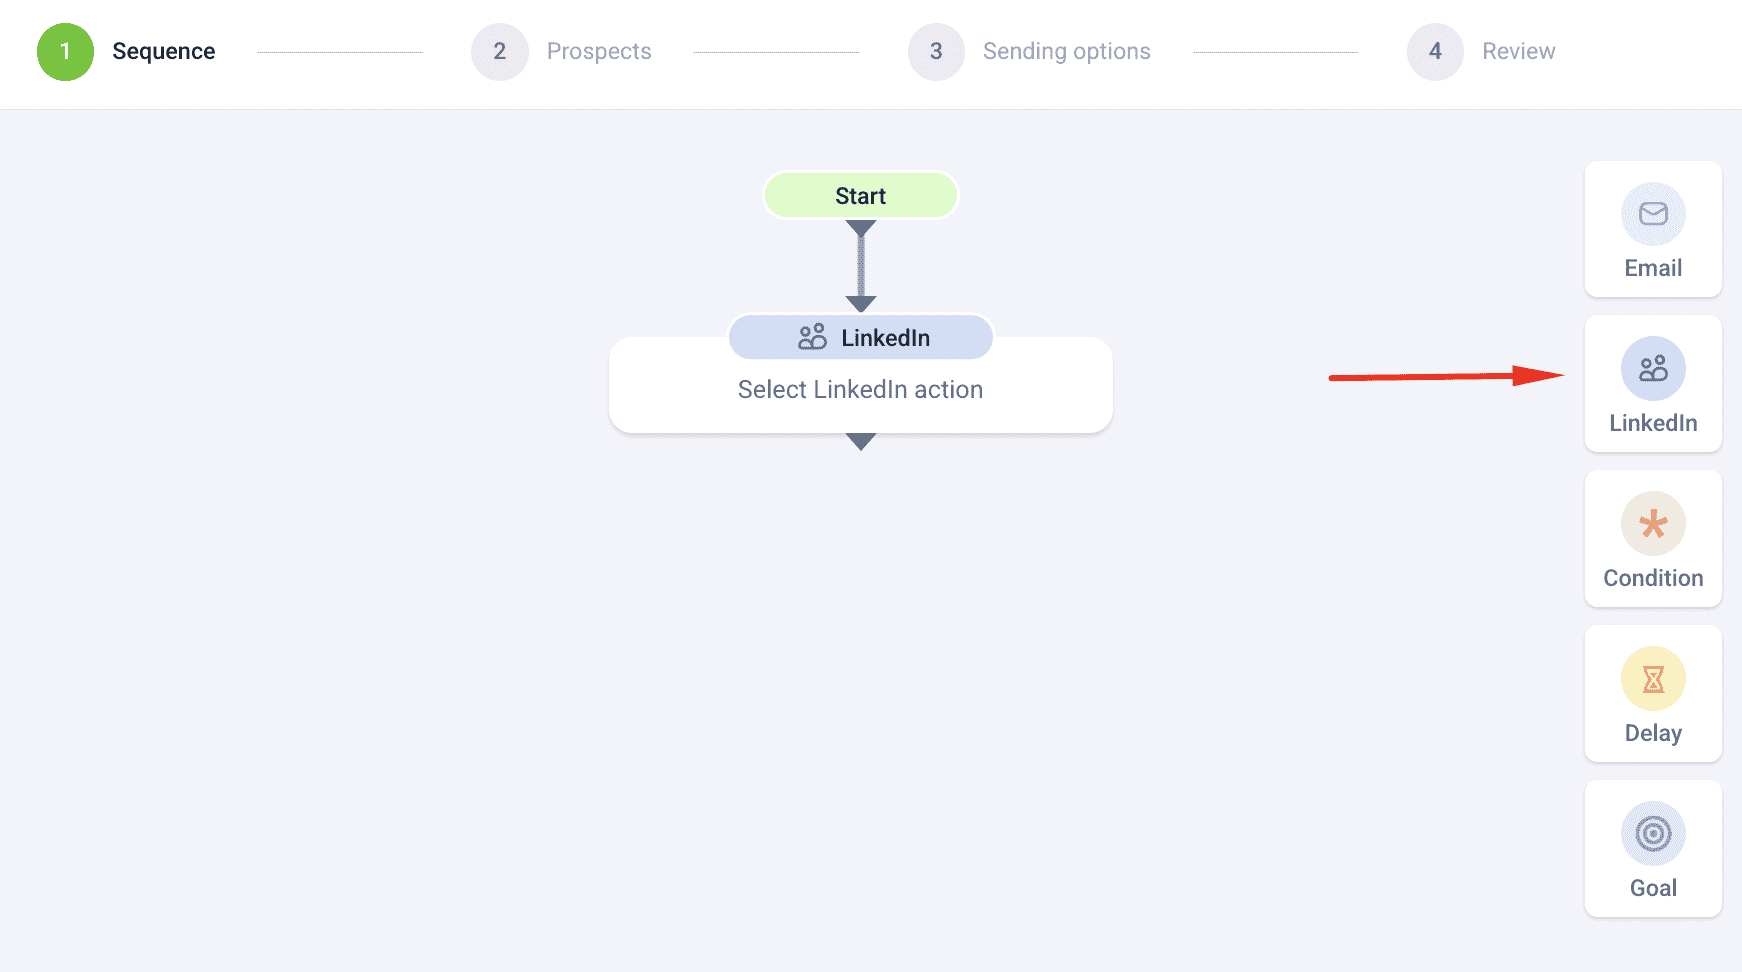Screen dimensions: 1742x972
Task: Click Select LinkedIn action text
Action: 860,390
